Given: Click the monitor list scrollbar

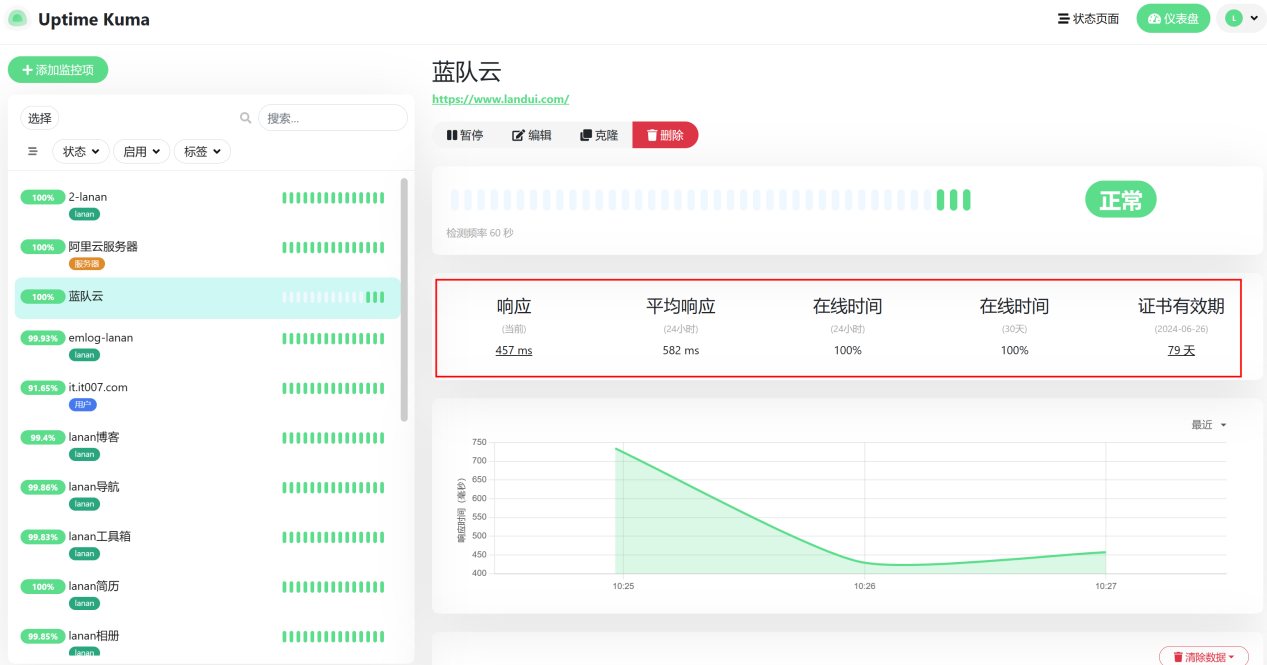Looking at the screenshot, I should pyautogui.click(x=404, y=300).
